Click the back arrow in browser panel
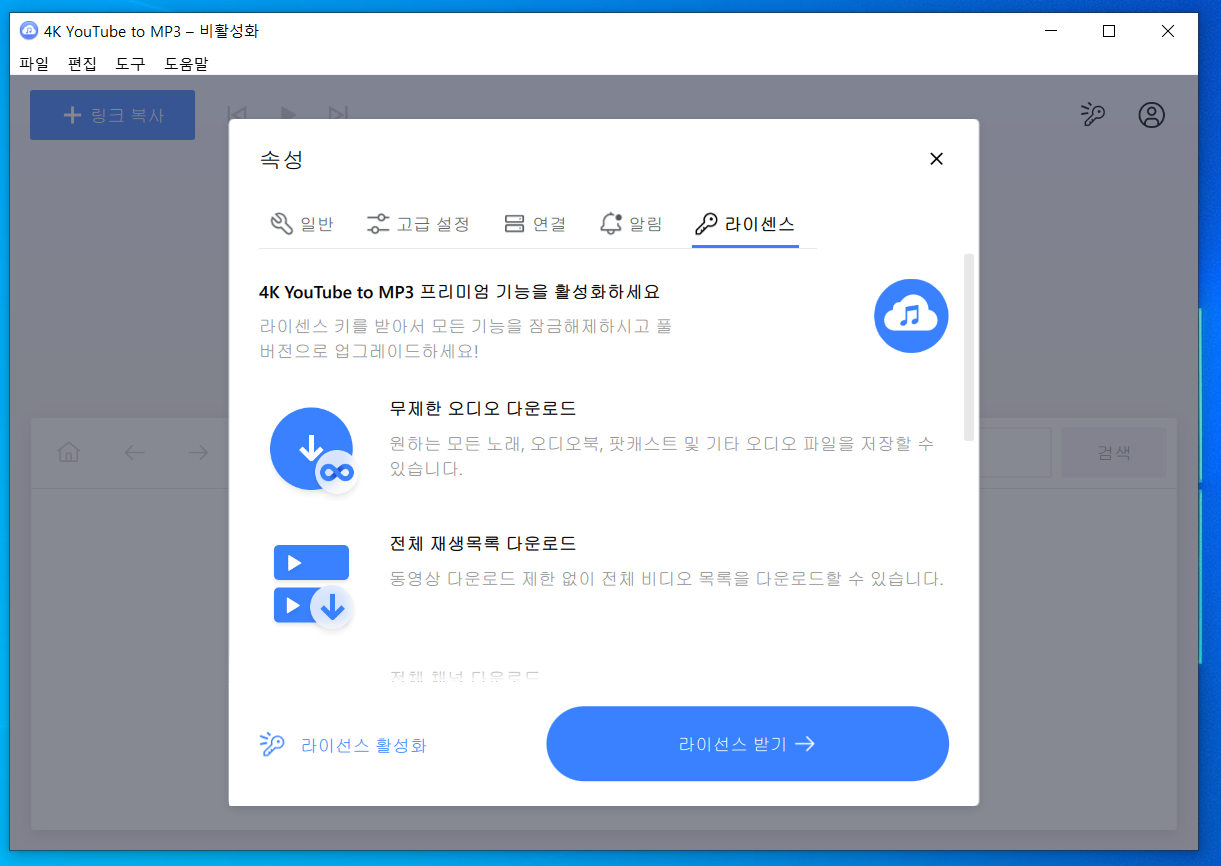 click(x=134, y=452)
